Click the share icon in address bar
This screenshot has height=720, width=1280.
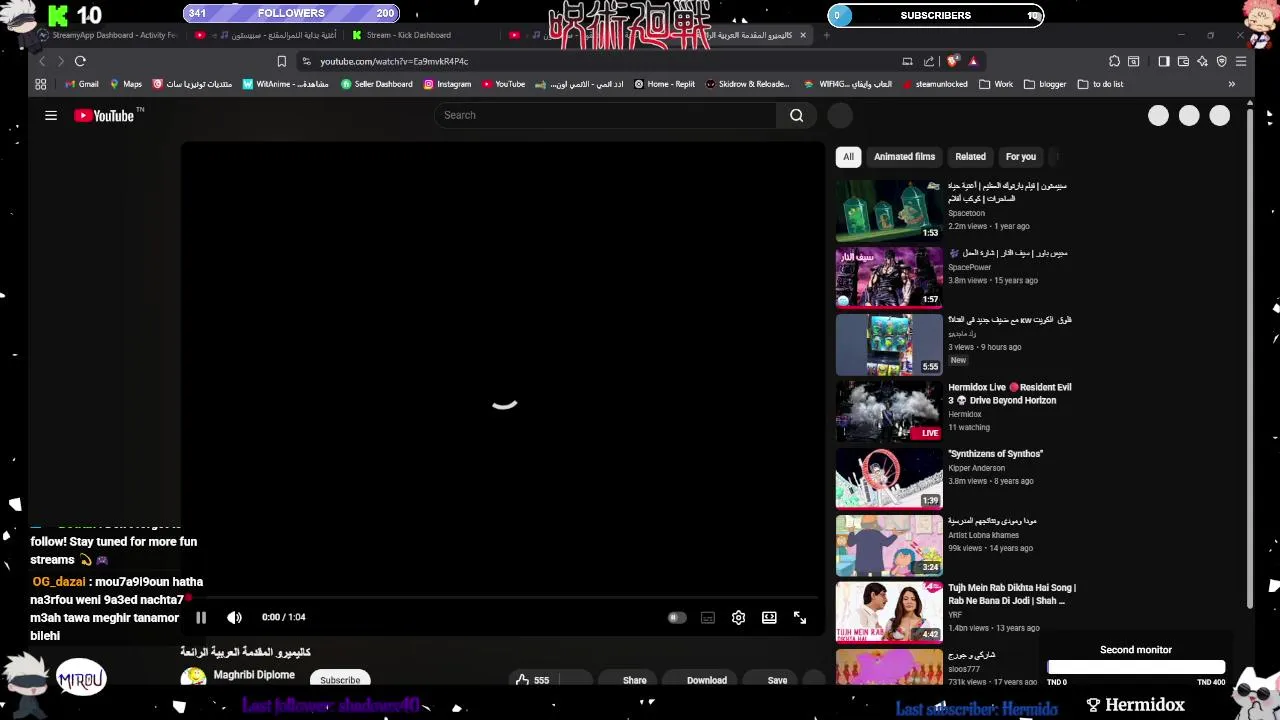coord(929,61)
